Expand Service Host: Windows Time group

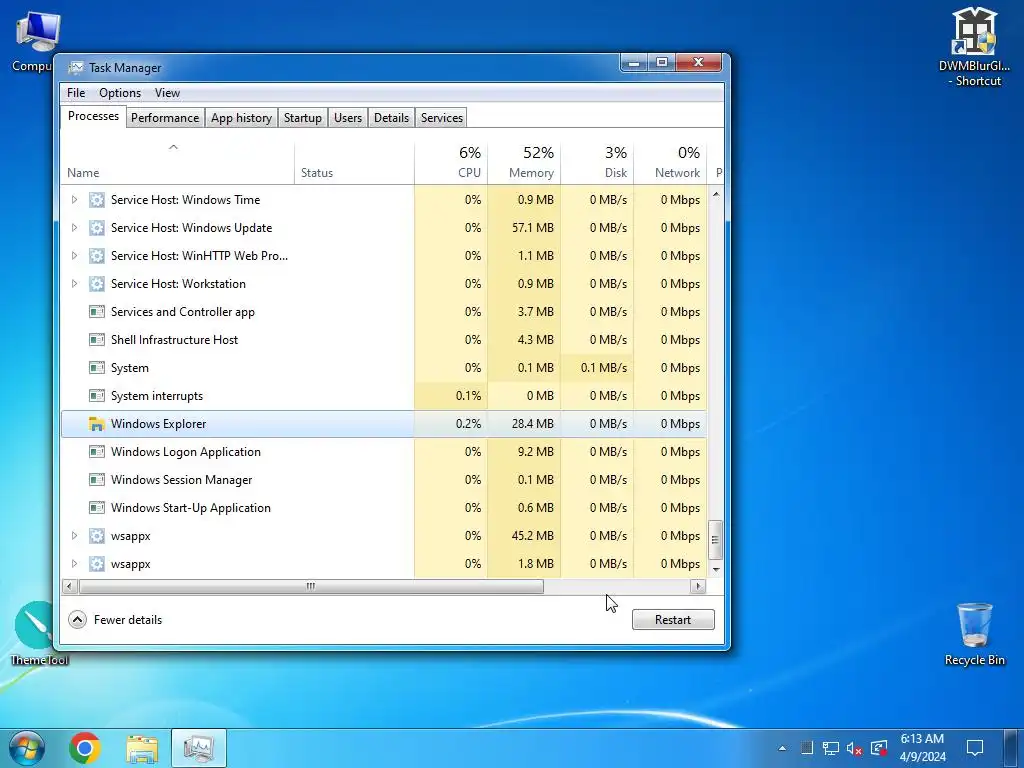[74, 200]
